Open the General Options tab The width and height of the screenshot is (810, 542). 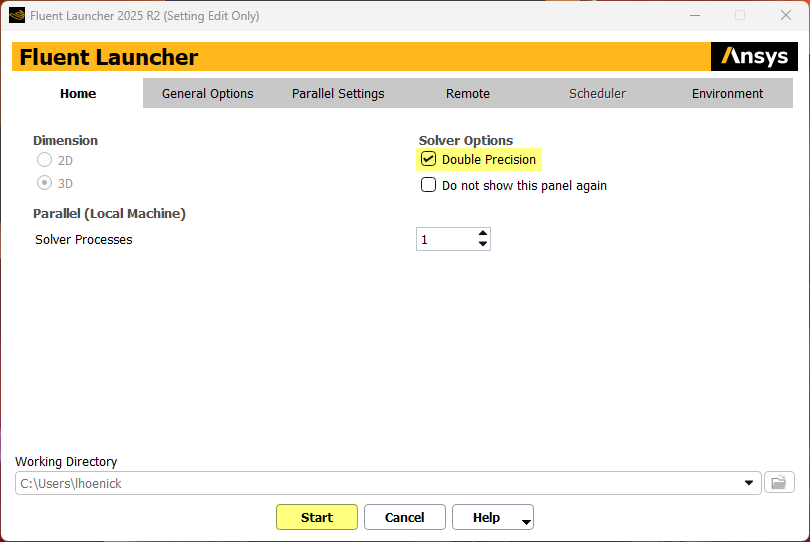[208, 94]
